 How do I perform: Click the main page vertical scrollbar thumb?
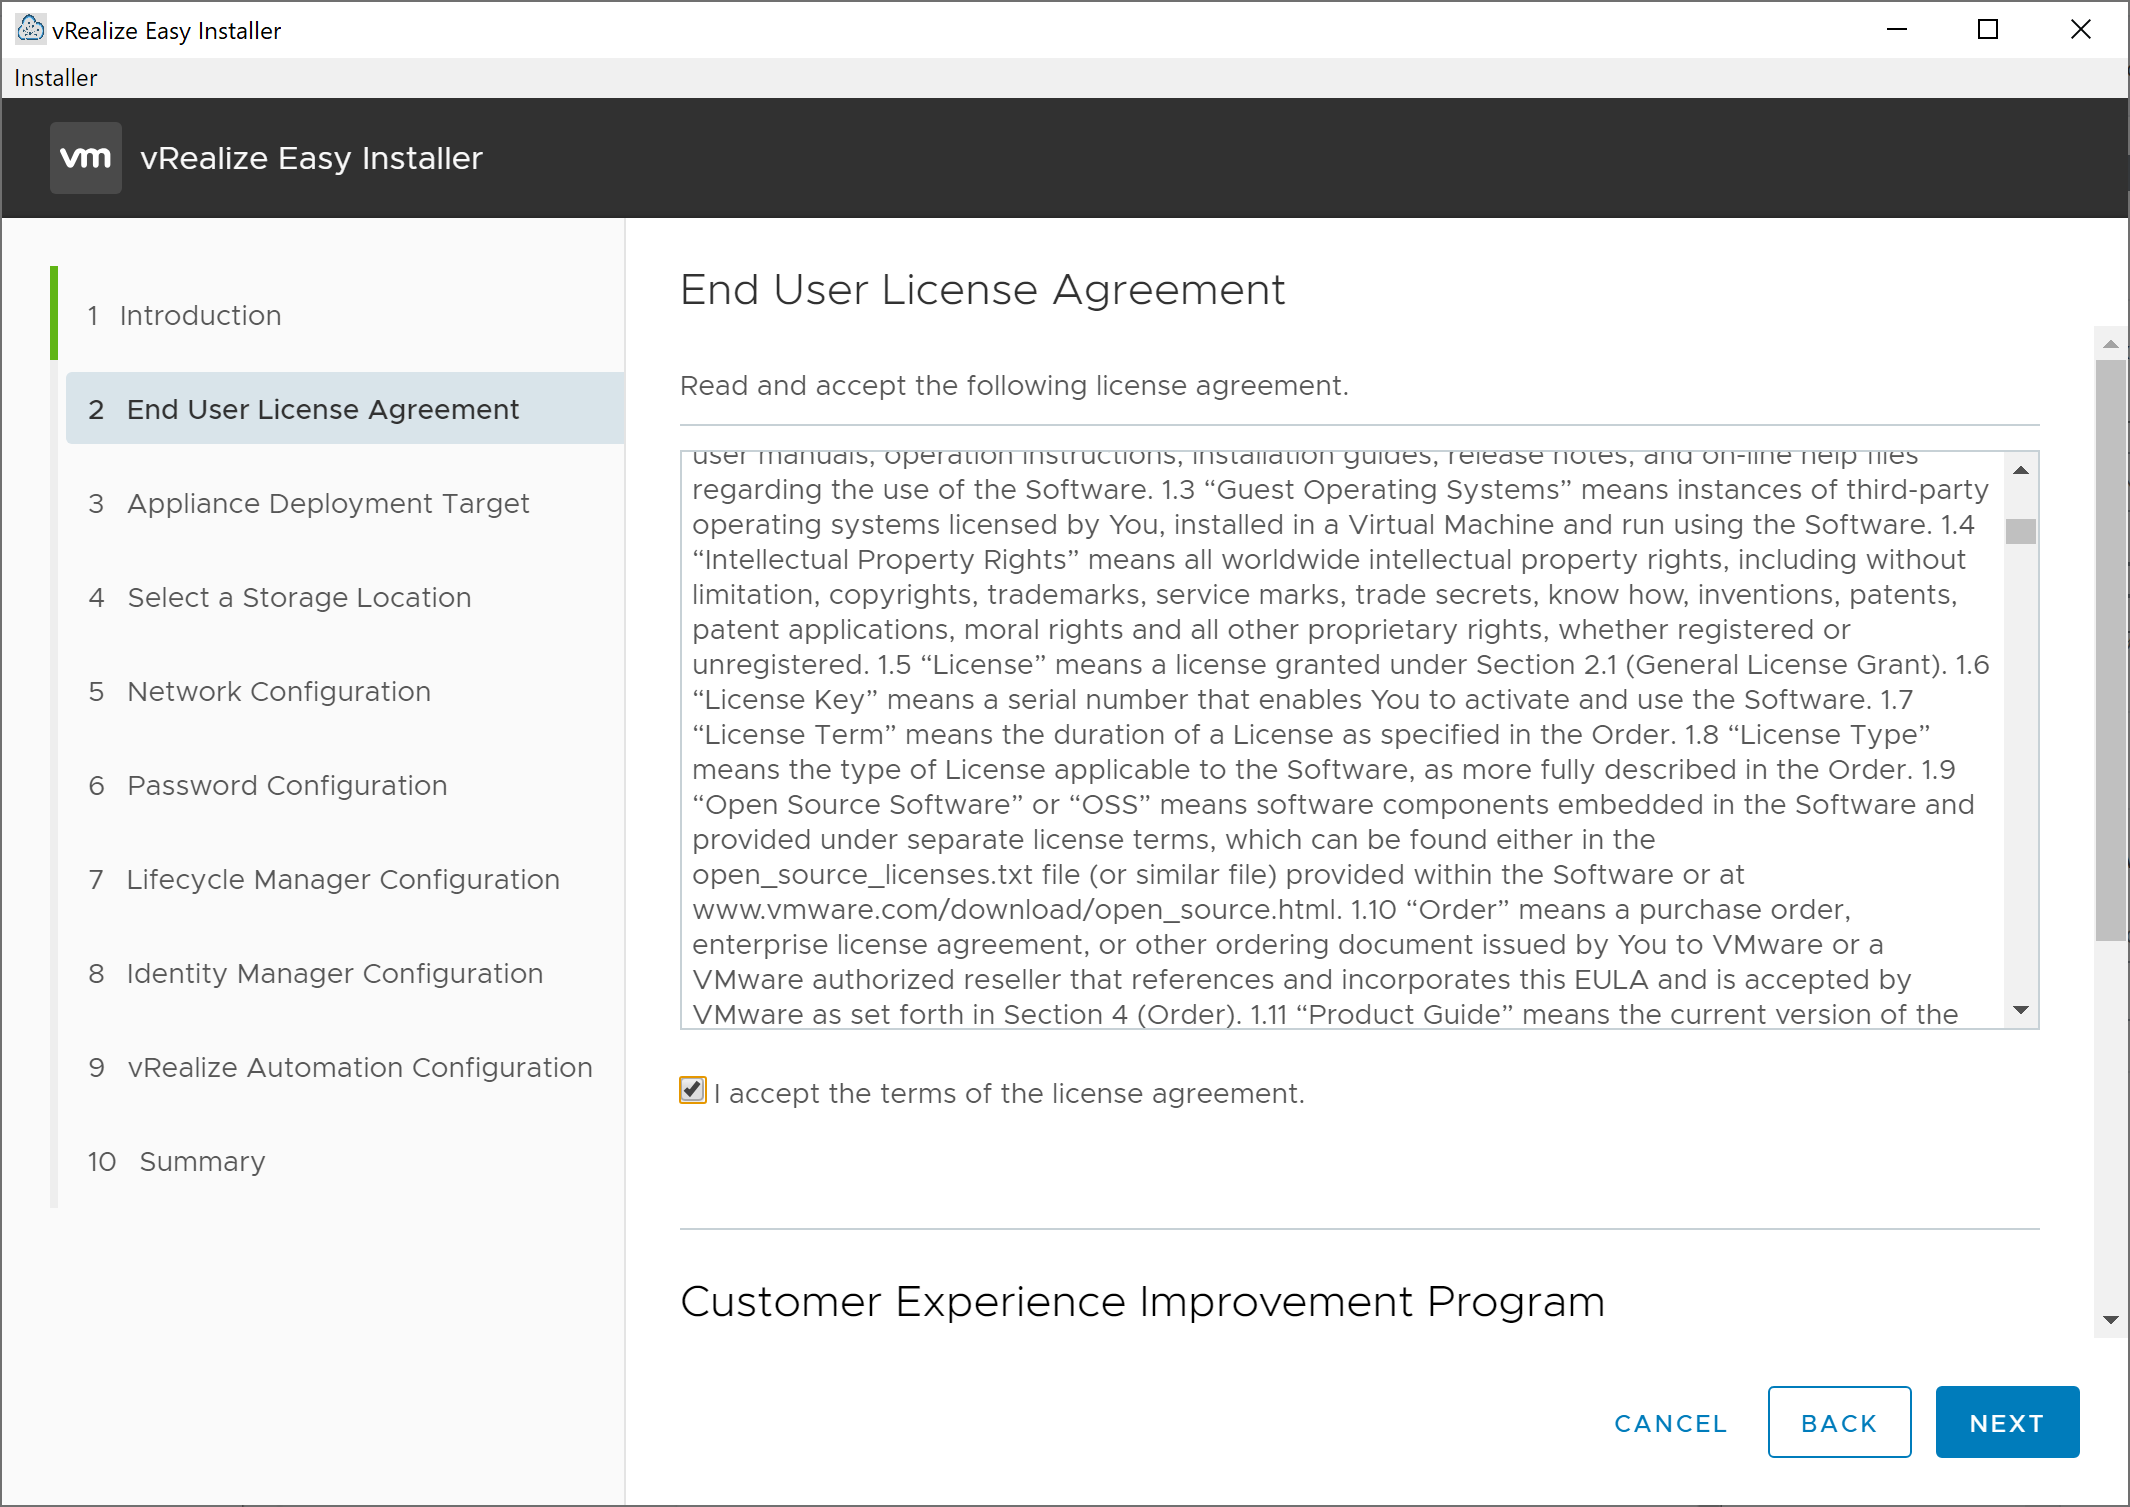click(2110, 650)
